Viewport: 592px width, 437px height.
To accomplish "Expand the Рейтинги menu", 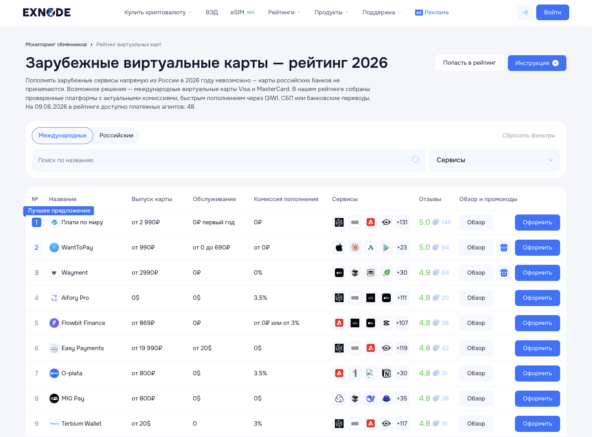I will (284, 12).
